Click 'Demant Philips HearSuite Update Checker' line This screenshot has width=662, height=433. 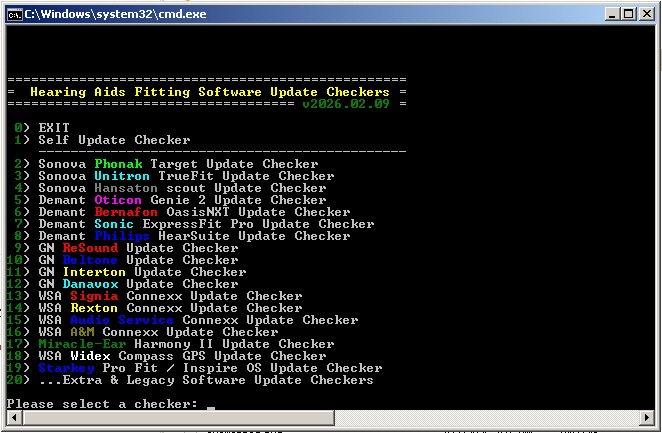click(182, 236)
